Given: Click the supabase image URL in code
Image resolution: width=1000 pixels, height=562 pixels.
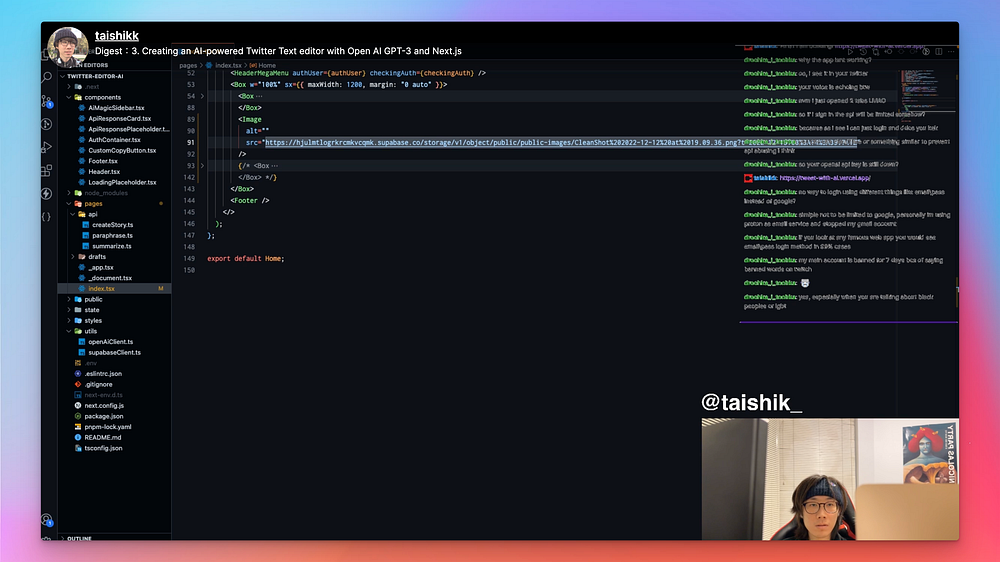Looking at the screenshot, I should pos(561,143).
